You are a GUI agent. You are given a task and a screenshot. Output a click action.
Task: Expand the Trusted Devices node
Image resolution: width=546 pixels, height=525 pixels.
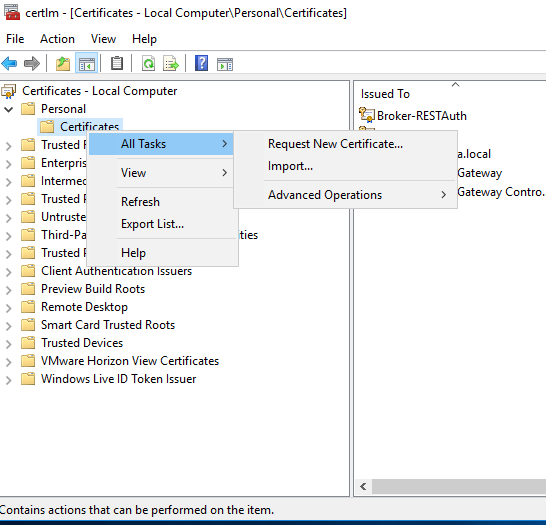9,344
